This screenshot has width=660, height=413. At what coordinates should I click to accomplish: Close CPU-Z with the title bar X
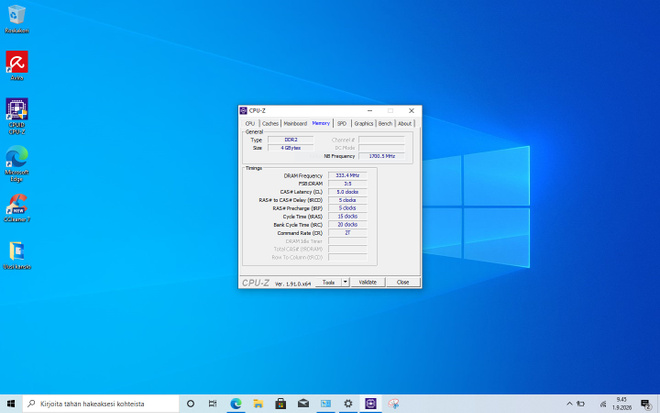pyautogui.click(x=411, y=111)
